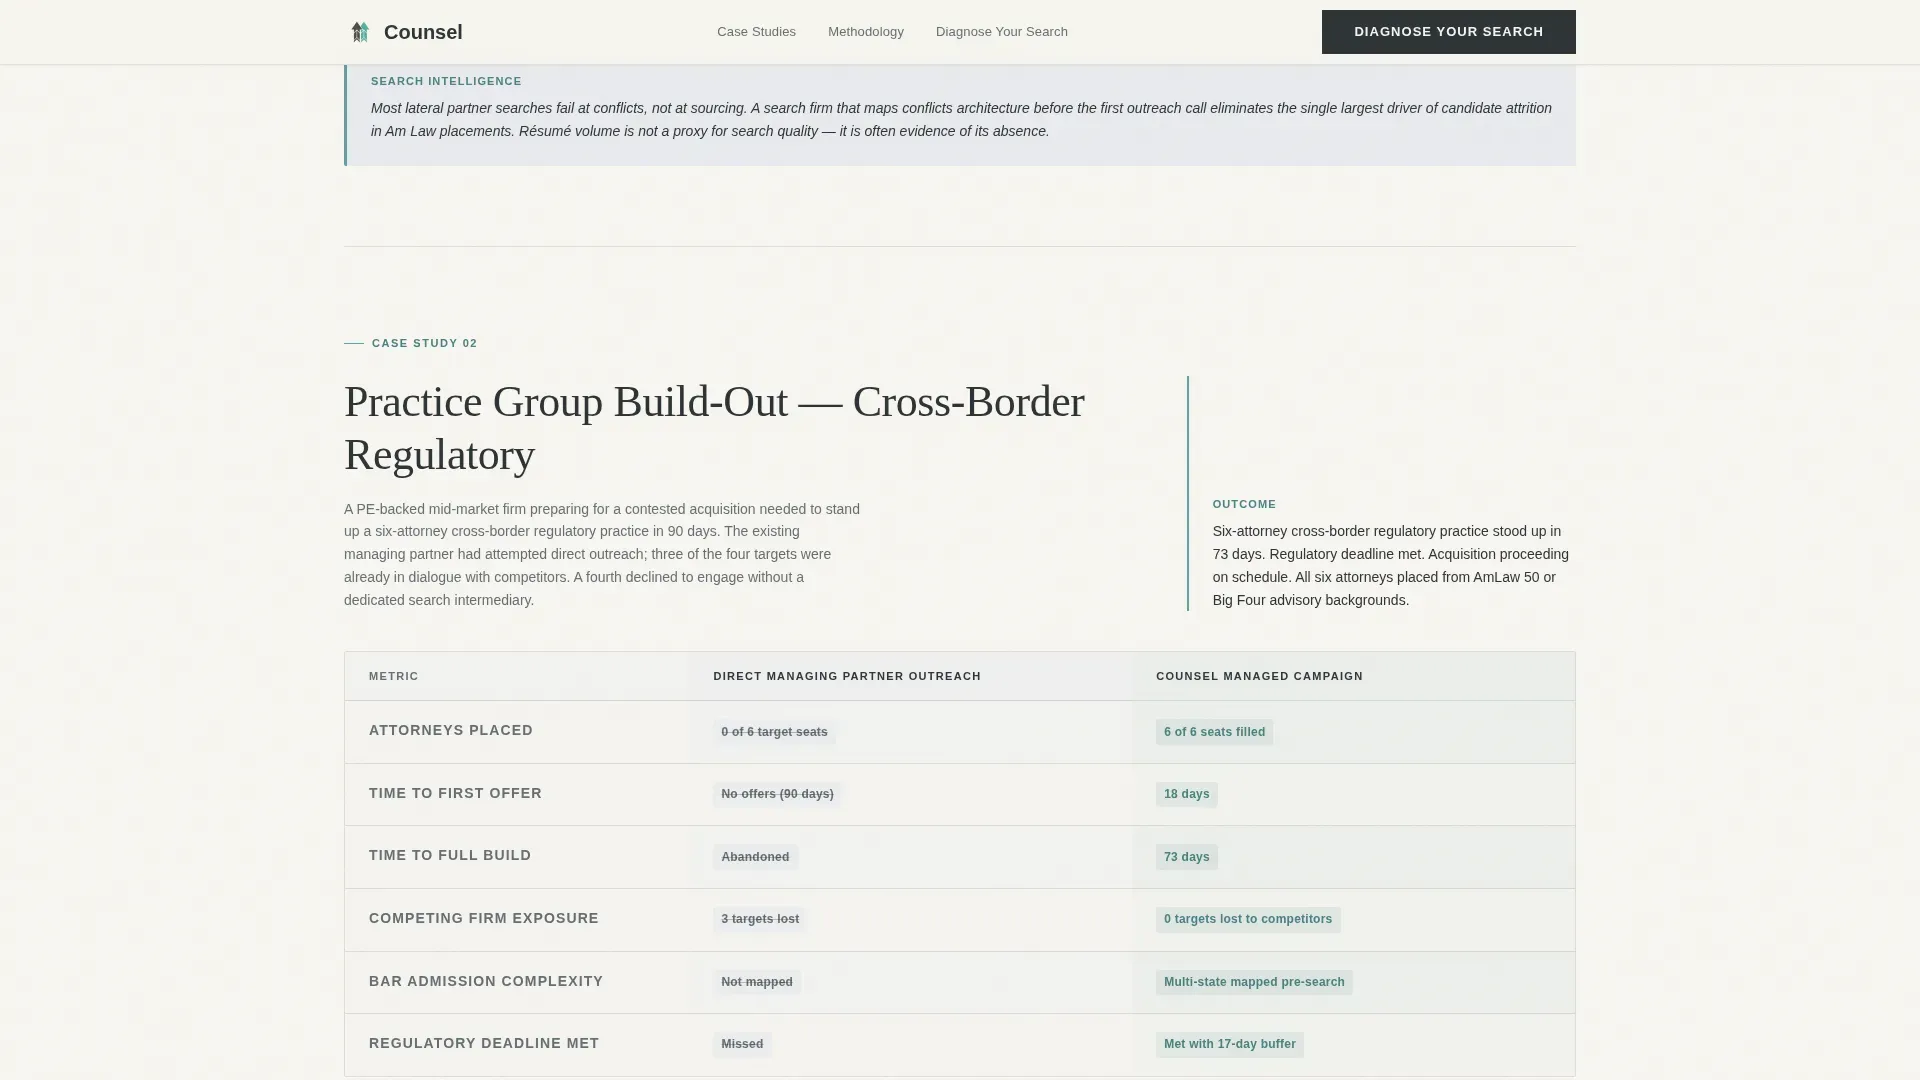
Task: Click the 'Abandoned' badge
Action: [755, 857]
